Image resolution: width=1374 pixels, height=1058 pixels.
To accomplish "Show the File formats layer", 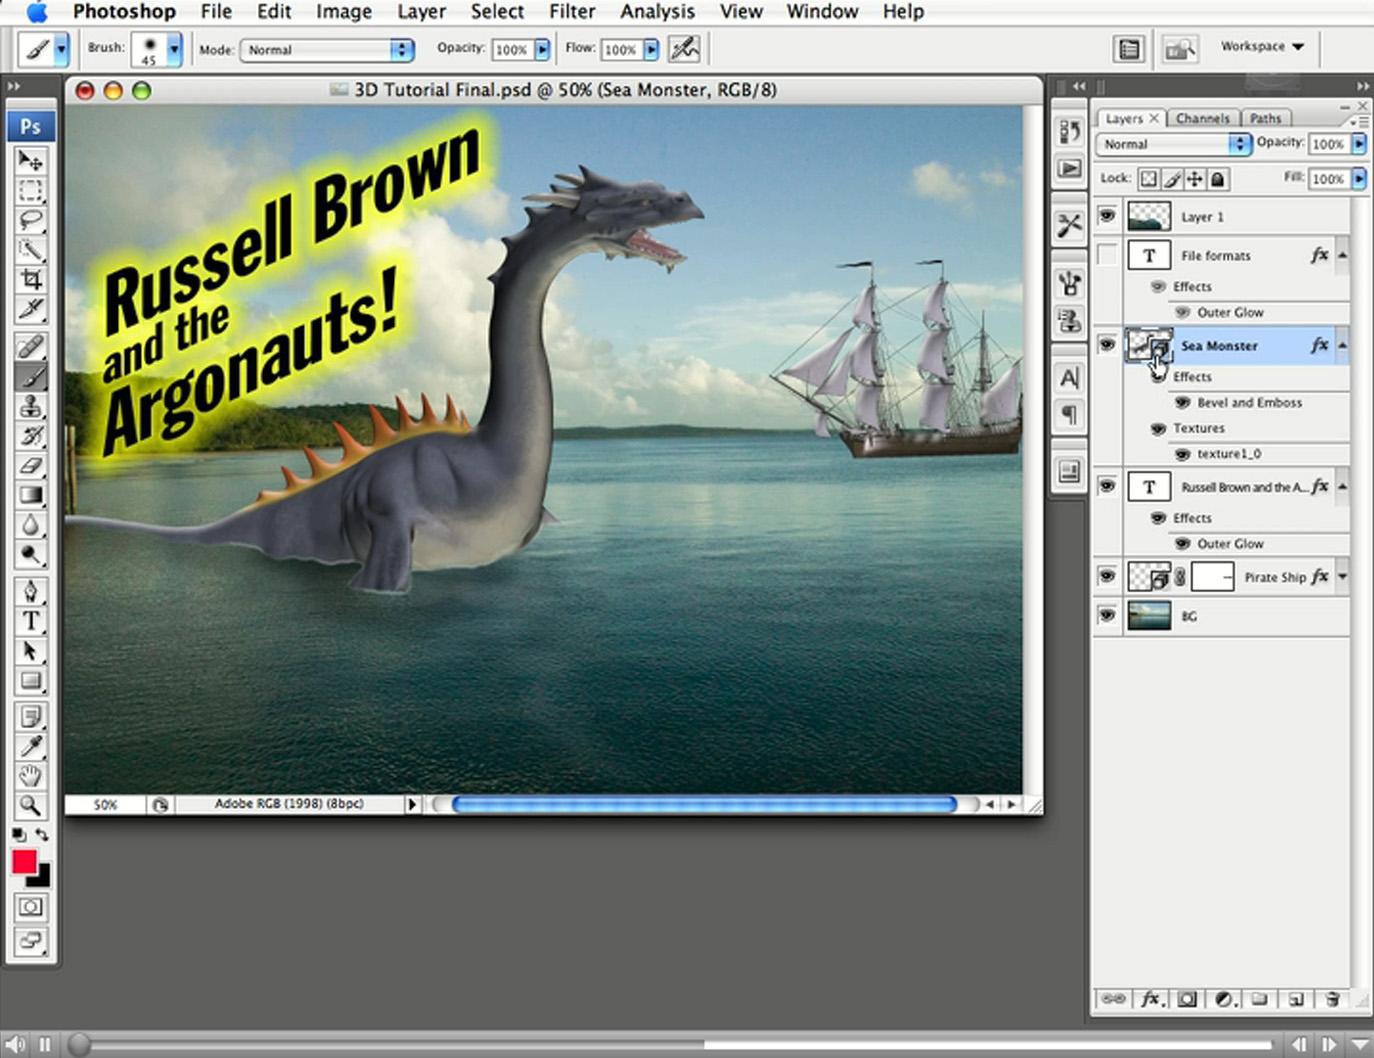I will [1107, 255].
